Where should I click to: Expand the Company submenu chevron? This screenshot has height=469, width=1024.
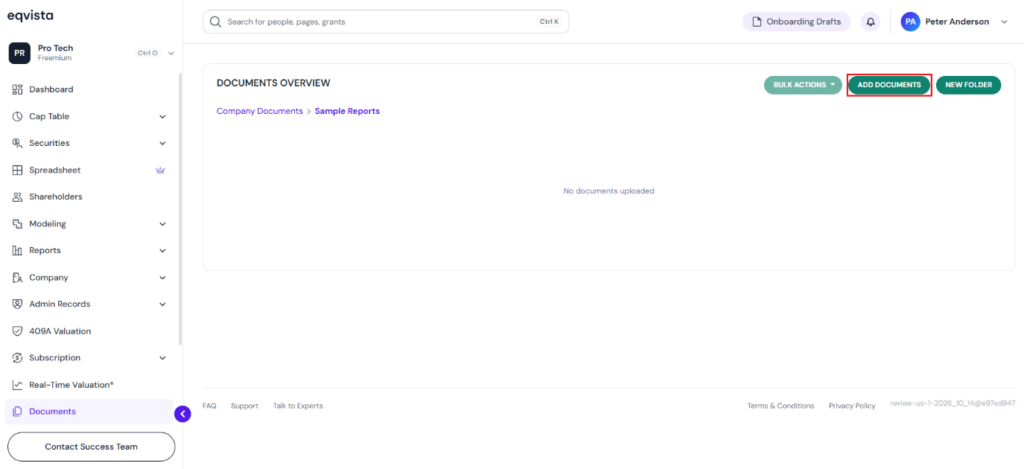(163, 278)
